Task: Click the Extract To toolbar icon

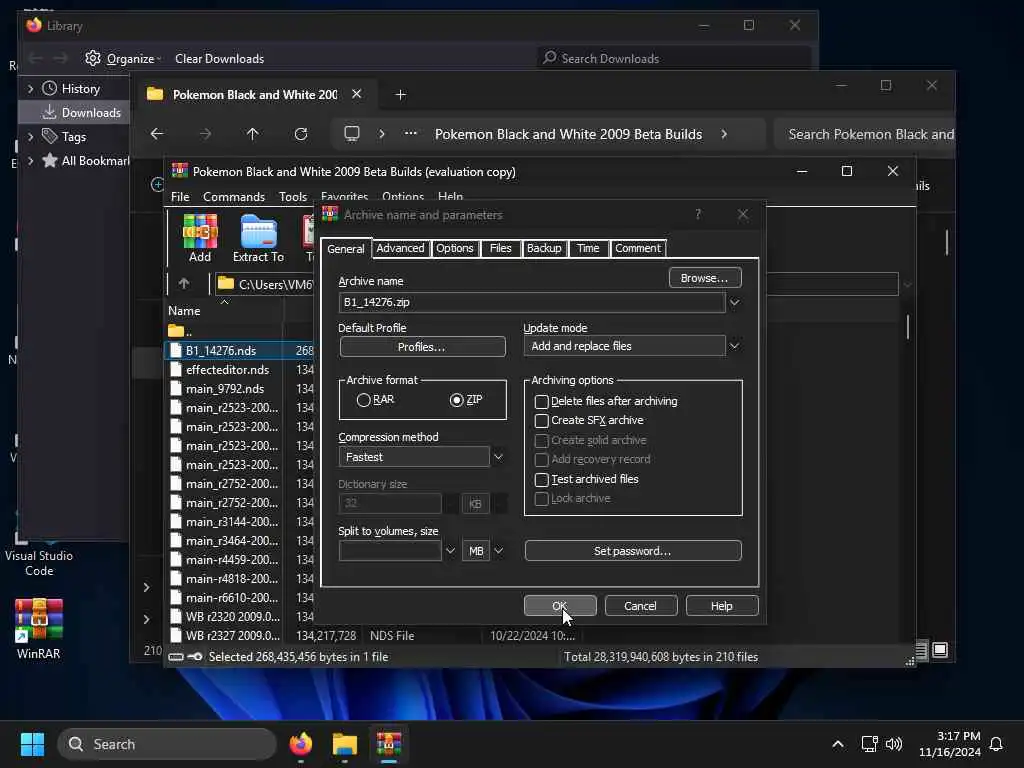Action: coord(259,238)
